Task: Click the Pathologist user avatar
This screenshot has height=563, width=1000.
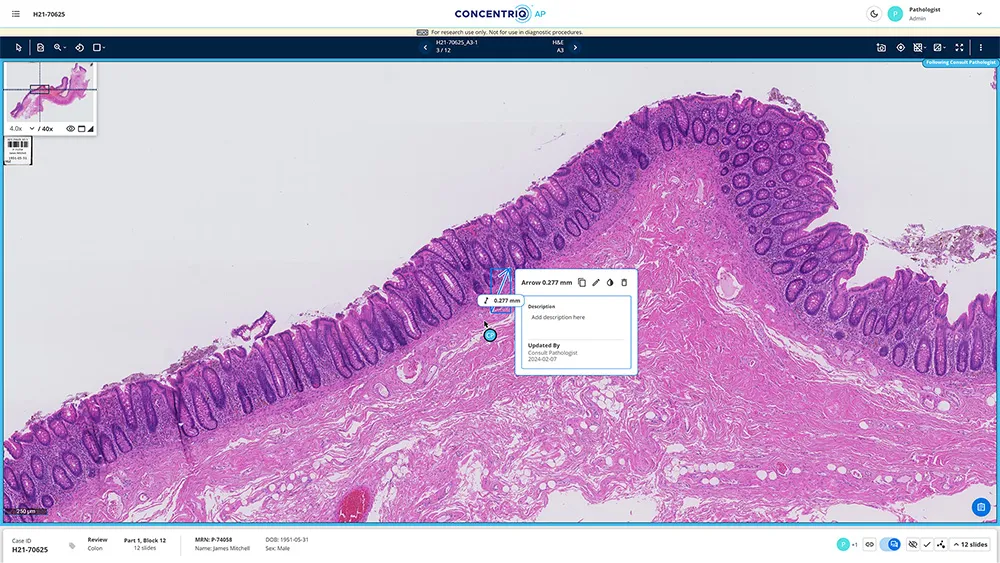Action: pyautogui.click(x=895, y=14)
